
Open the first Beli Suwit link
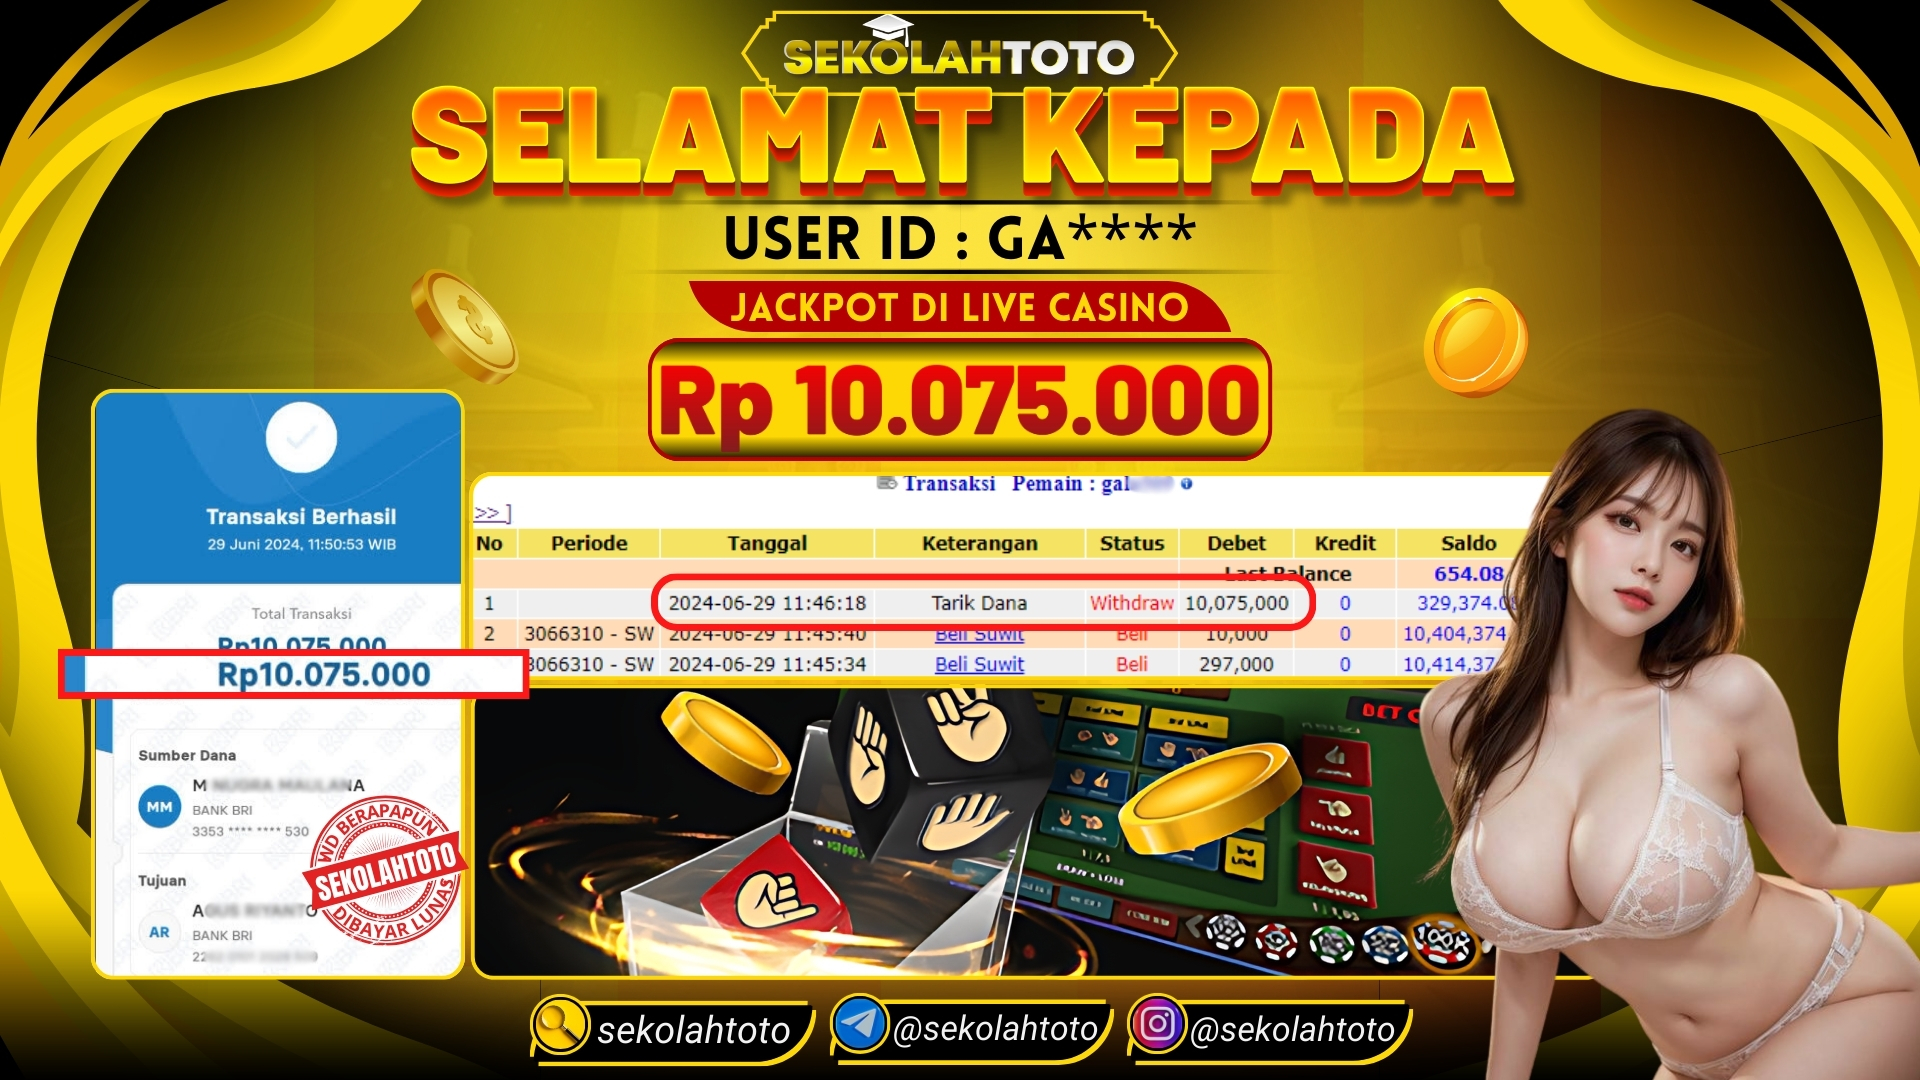click(979, 634)
